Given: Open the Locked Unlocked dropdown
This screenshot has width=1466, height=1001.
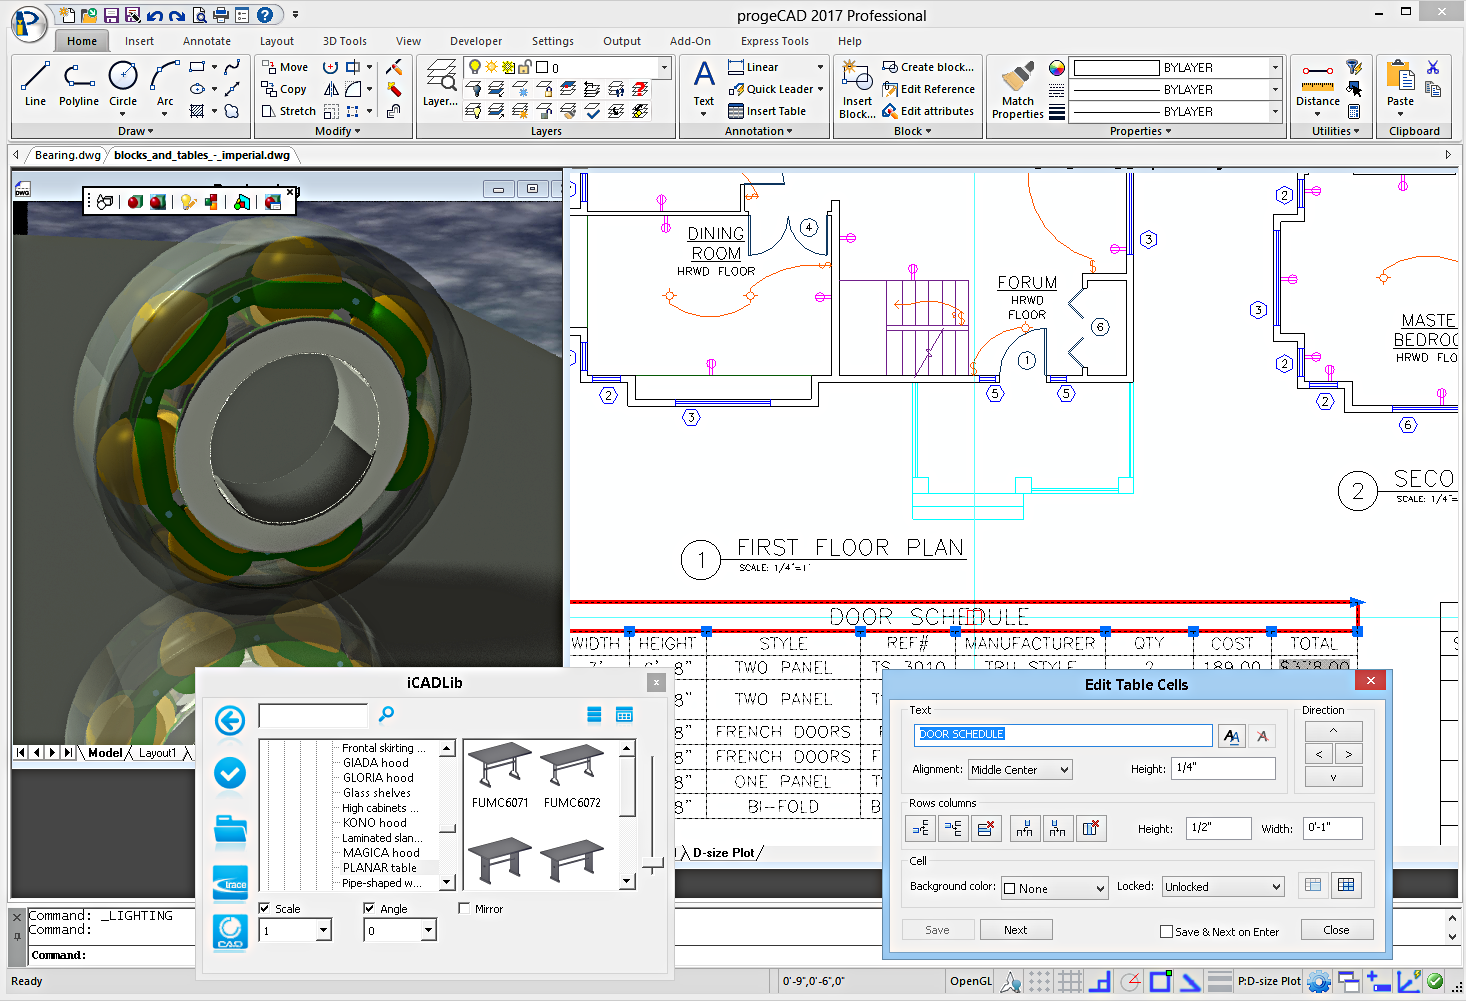Looking at the screenshot, I should 1222,886.
